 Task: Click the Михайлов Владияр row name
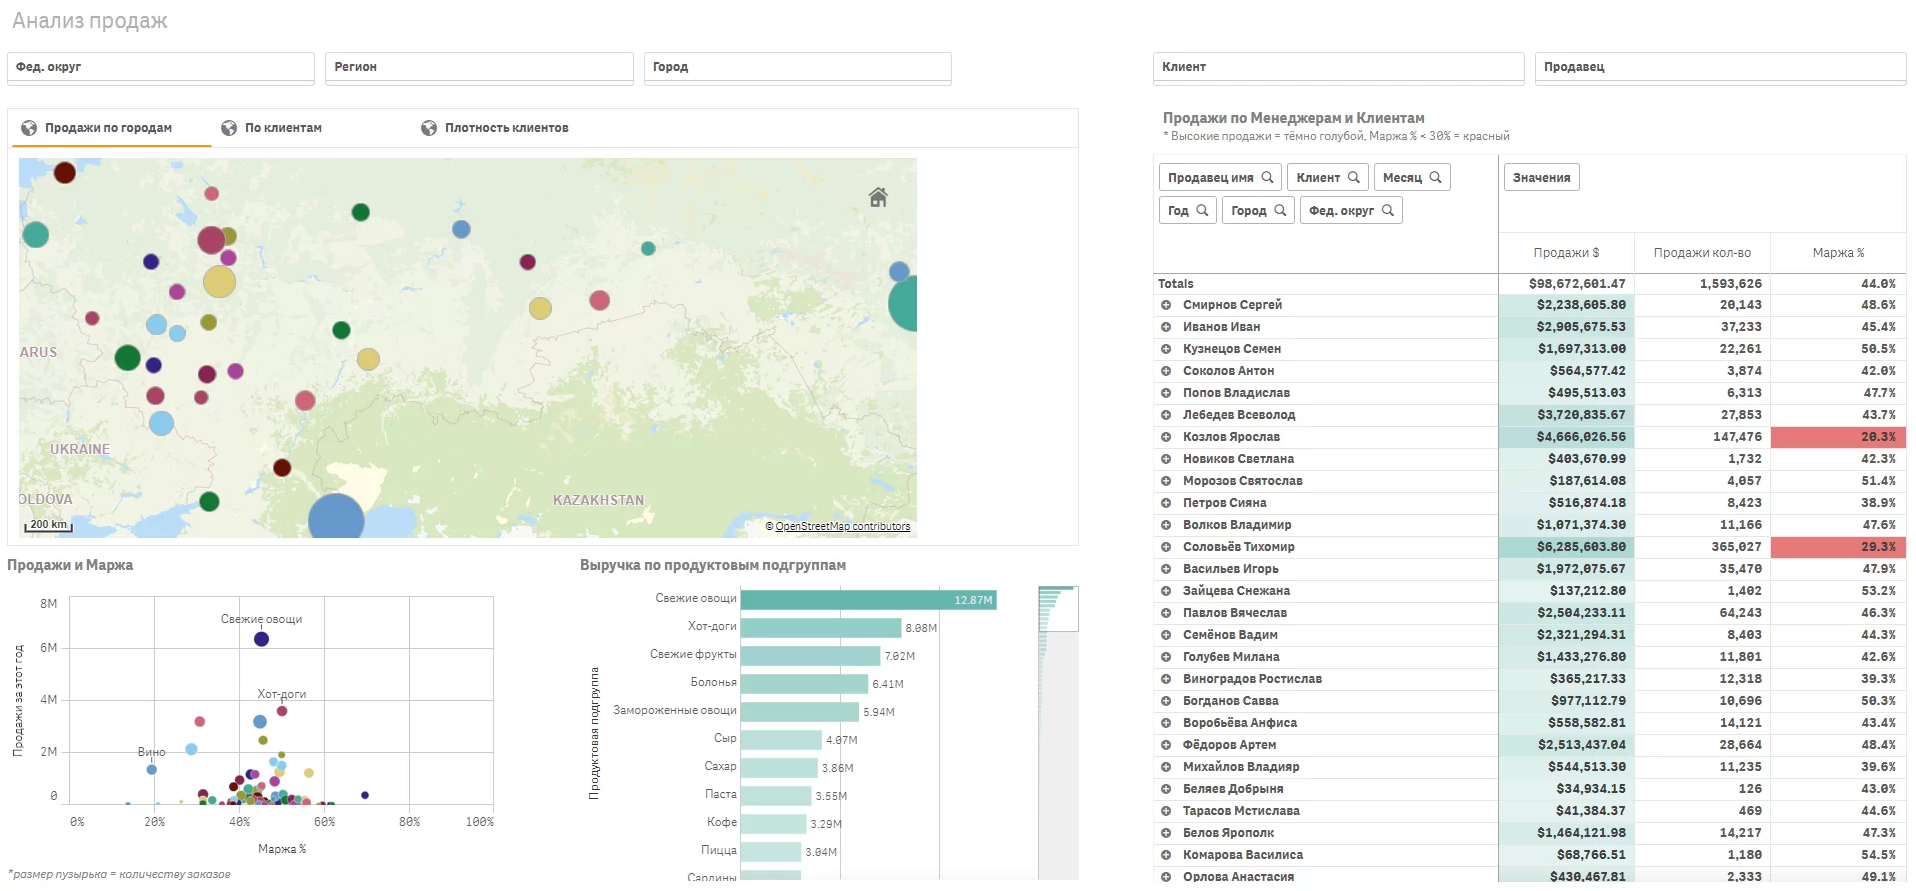point(1241,767)
